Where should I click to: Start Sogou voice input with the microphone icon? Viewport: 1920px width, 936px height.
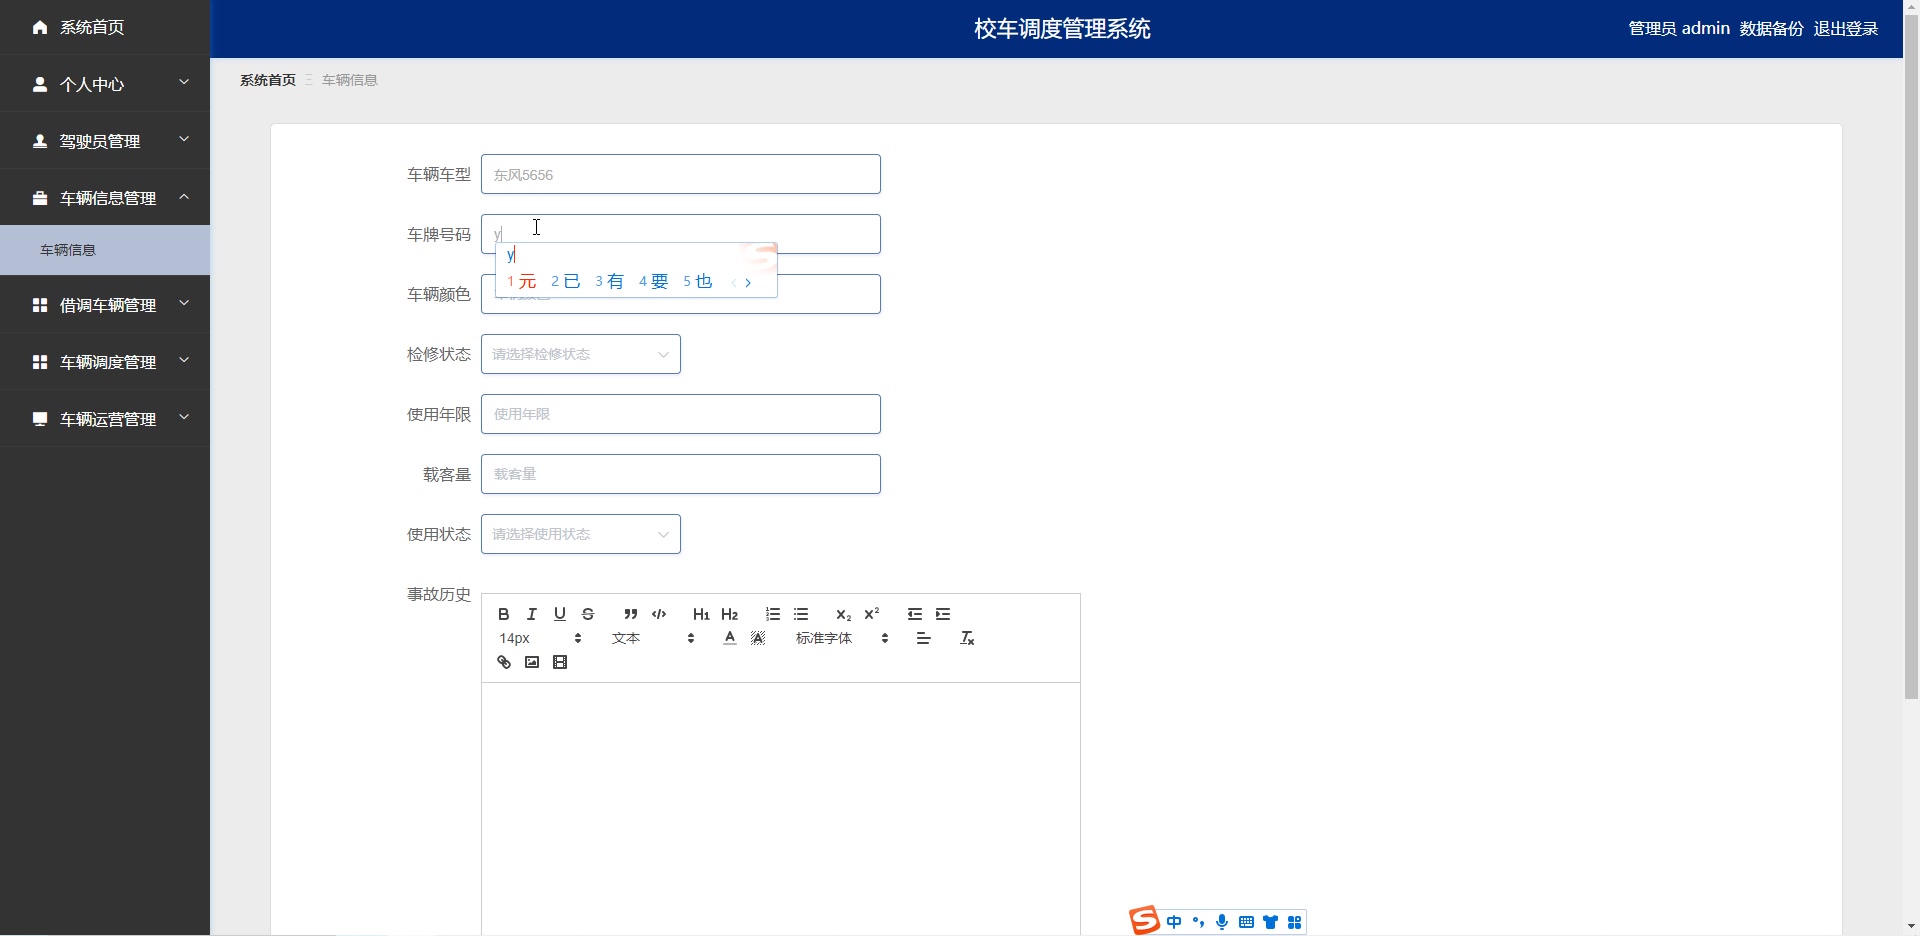pyautogui.click(x=1221, y=921)
